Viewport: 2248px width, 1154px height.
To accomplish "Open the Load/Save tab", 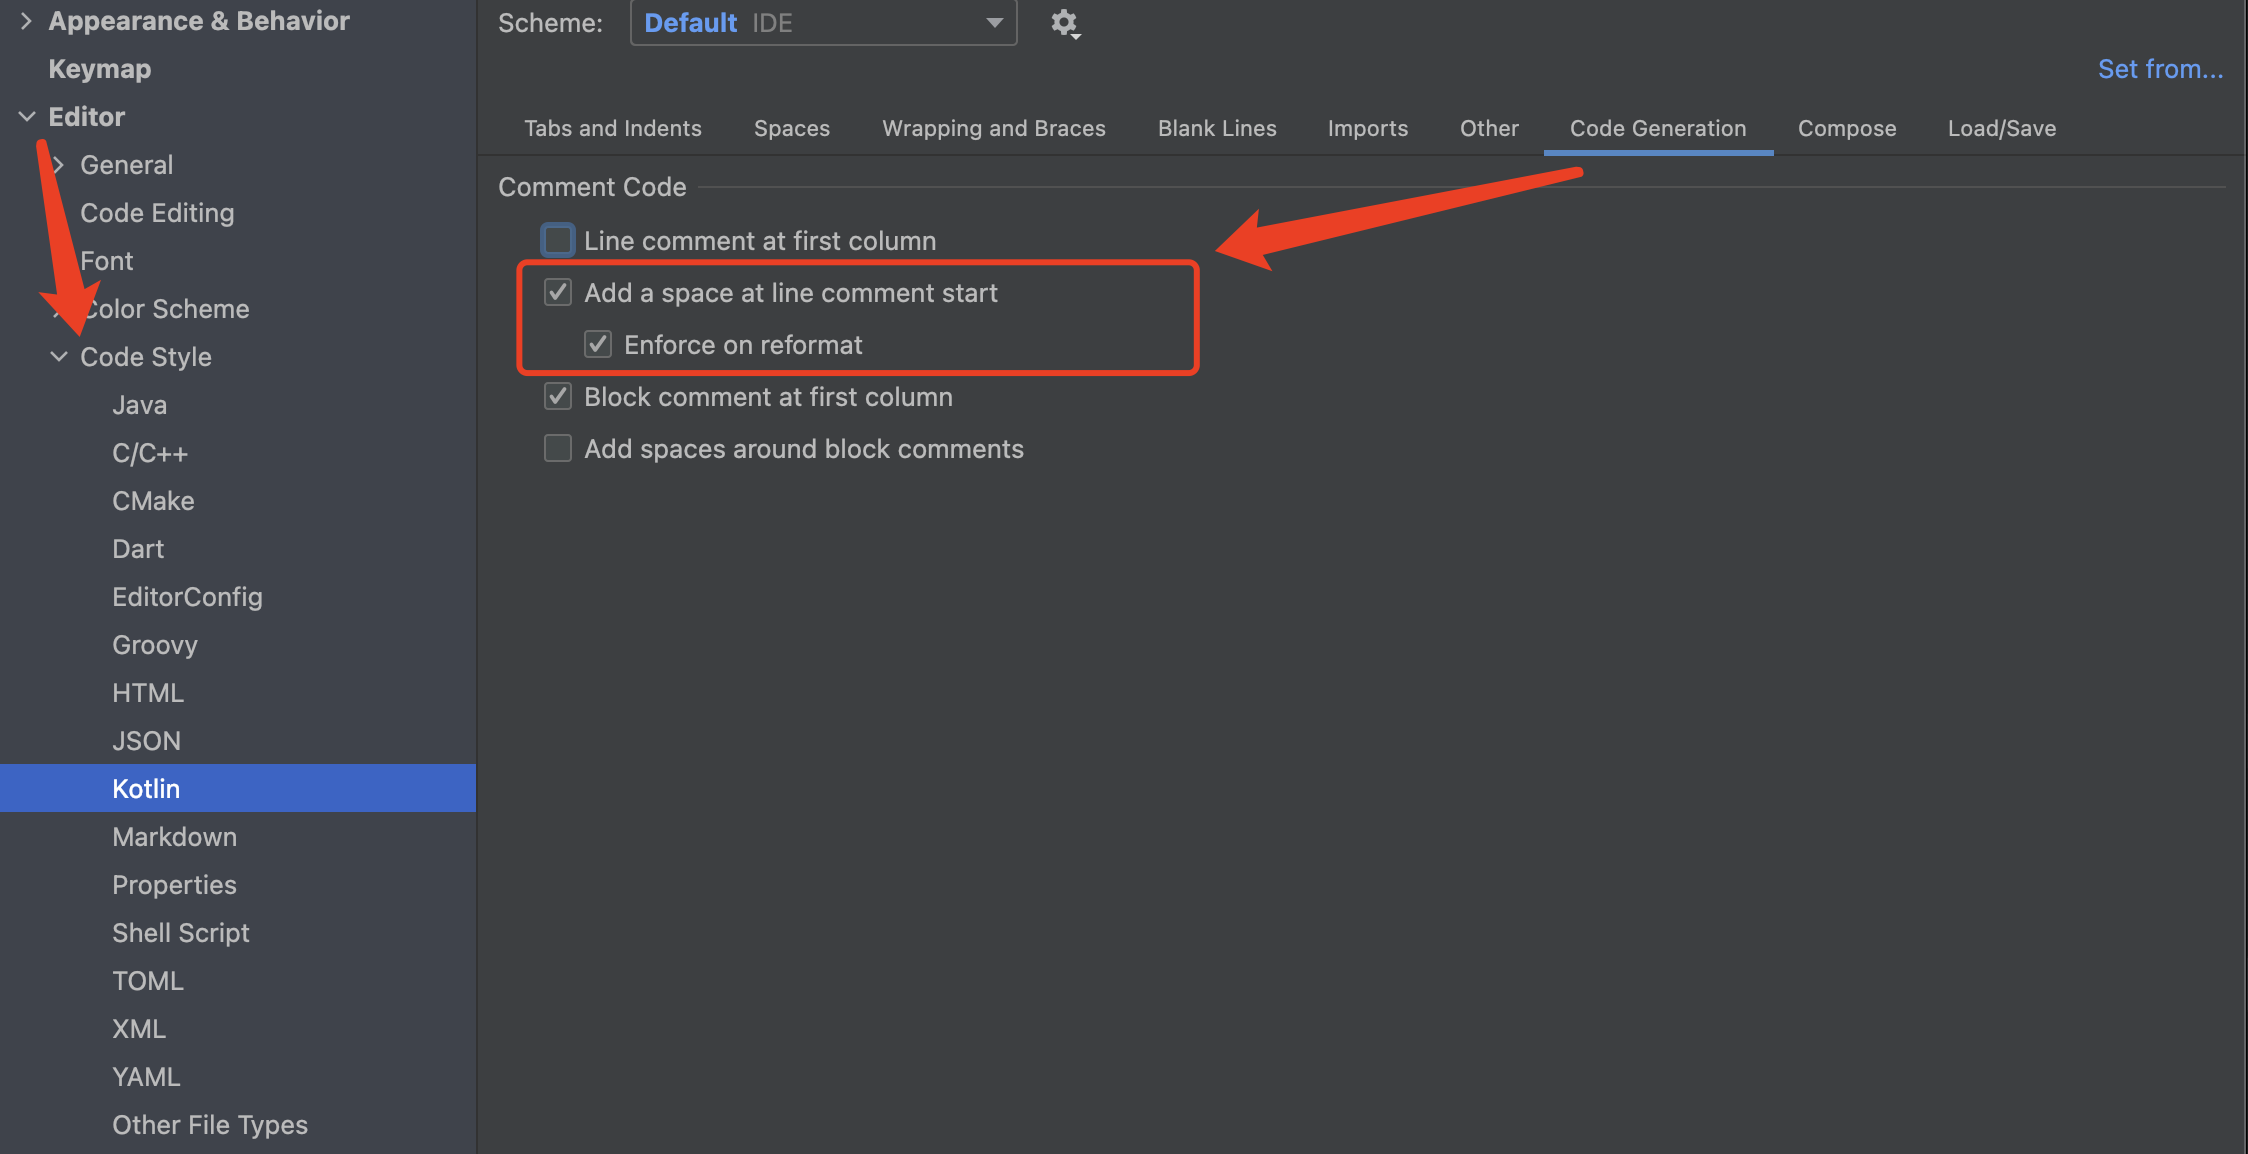I will pyautogui.click(x=2001, y=128).
